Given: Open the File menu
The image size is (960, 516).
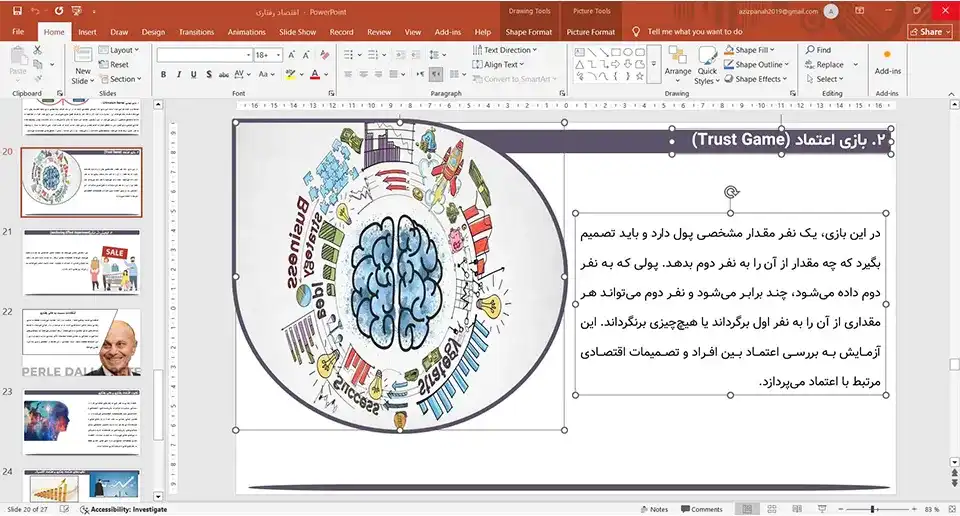Looking at the screenshot, I should pos(18,32).
